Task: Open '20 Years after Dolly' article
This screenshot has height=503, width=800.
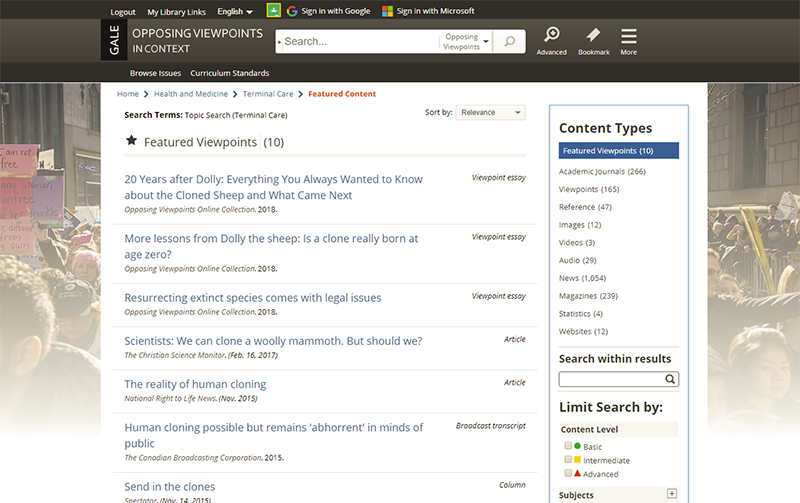Action: click(x=273, y=187)
